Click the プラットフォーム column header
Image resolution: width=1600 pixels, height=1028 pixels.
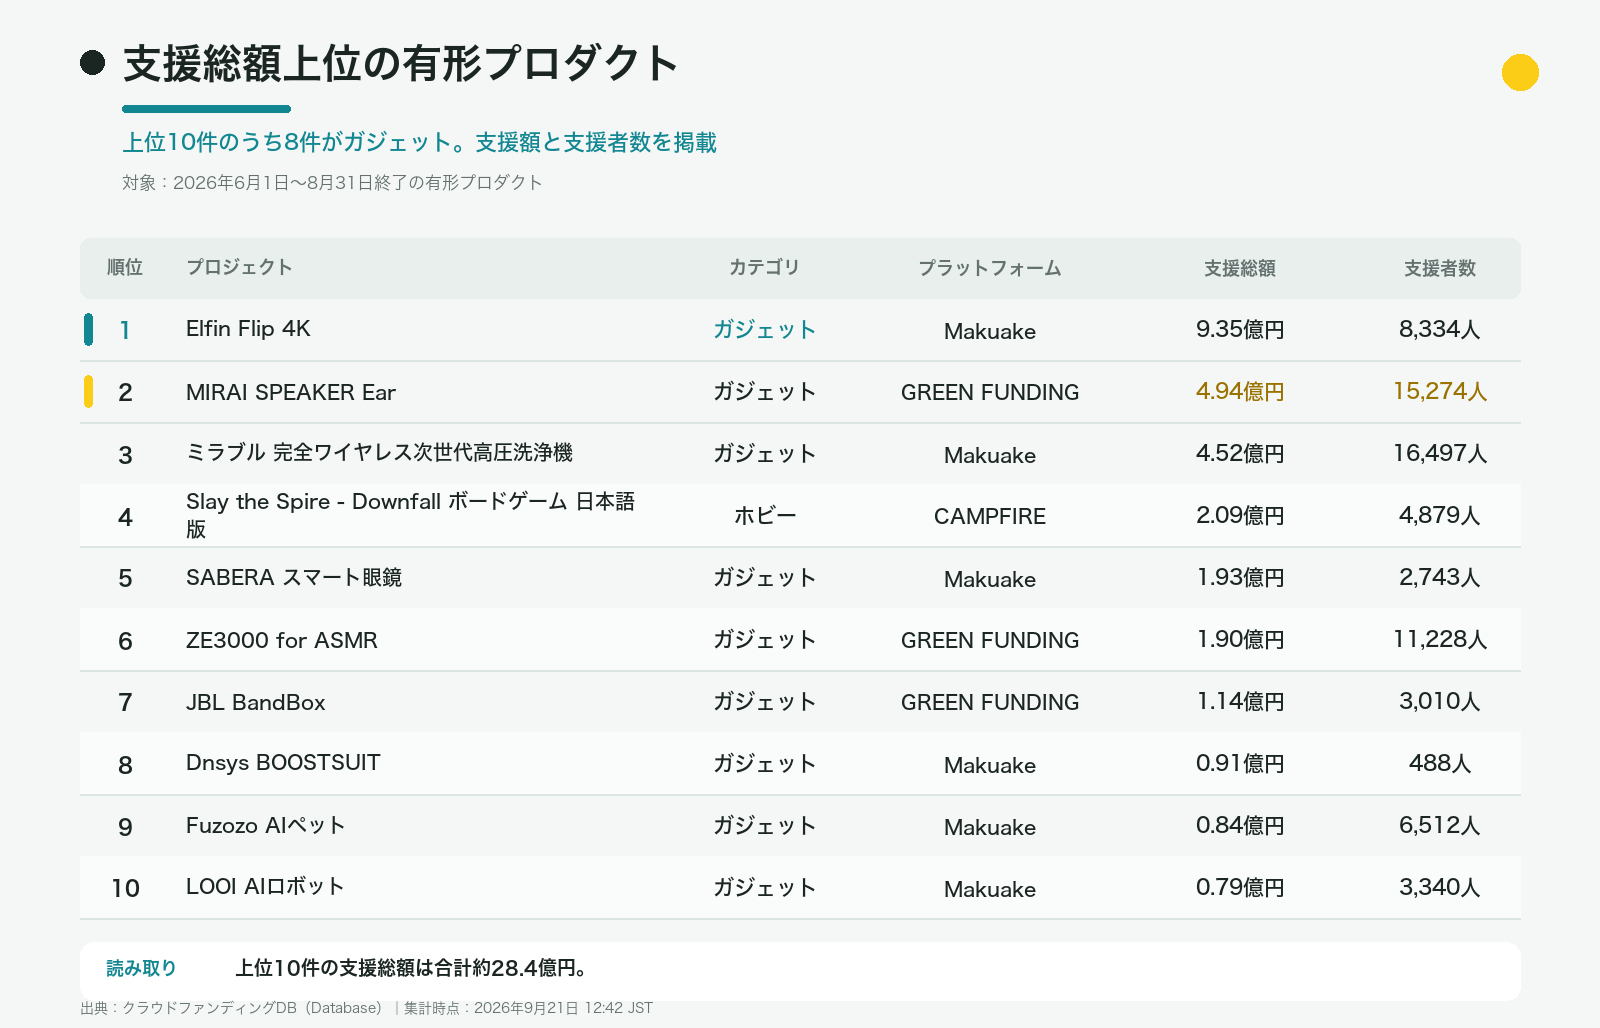point(990,268)
